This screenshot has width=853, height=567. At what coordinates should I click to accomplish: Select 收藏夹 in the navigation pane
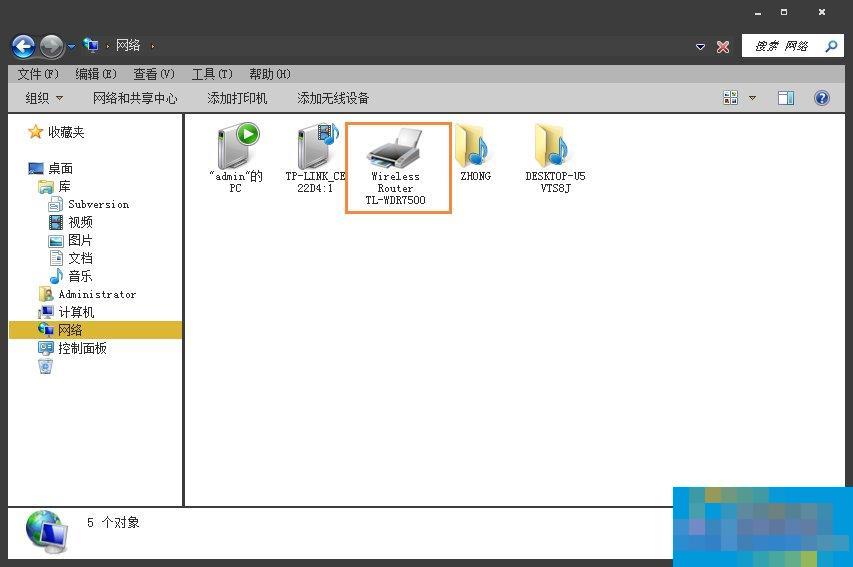[66, 132]
